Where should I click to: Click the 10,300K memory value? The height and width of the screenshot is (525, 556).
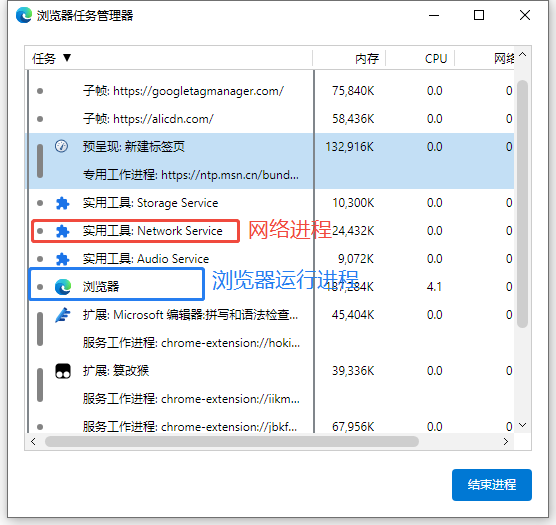(353, 203)
